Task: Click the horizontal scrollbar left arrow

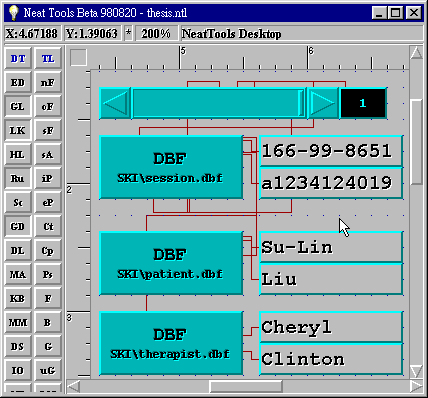Action: pyautogui.click(x=74, y=386)
